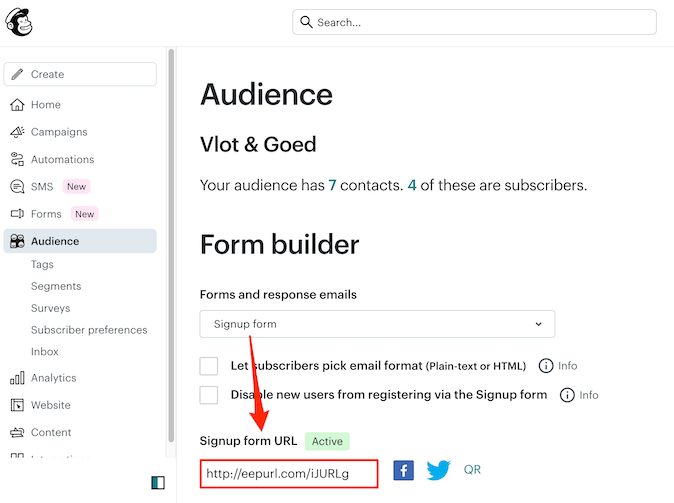Click the Analytics bar chart icon

pos(17,378)
